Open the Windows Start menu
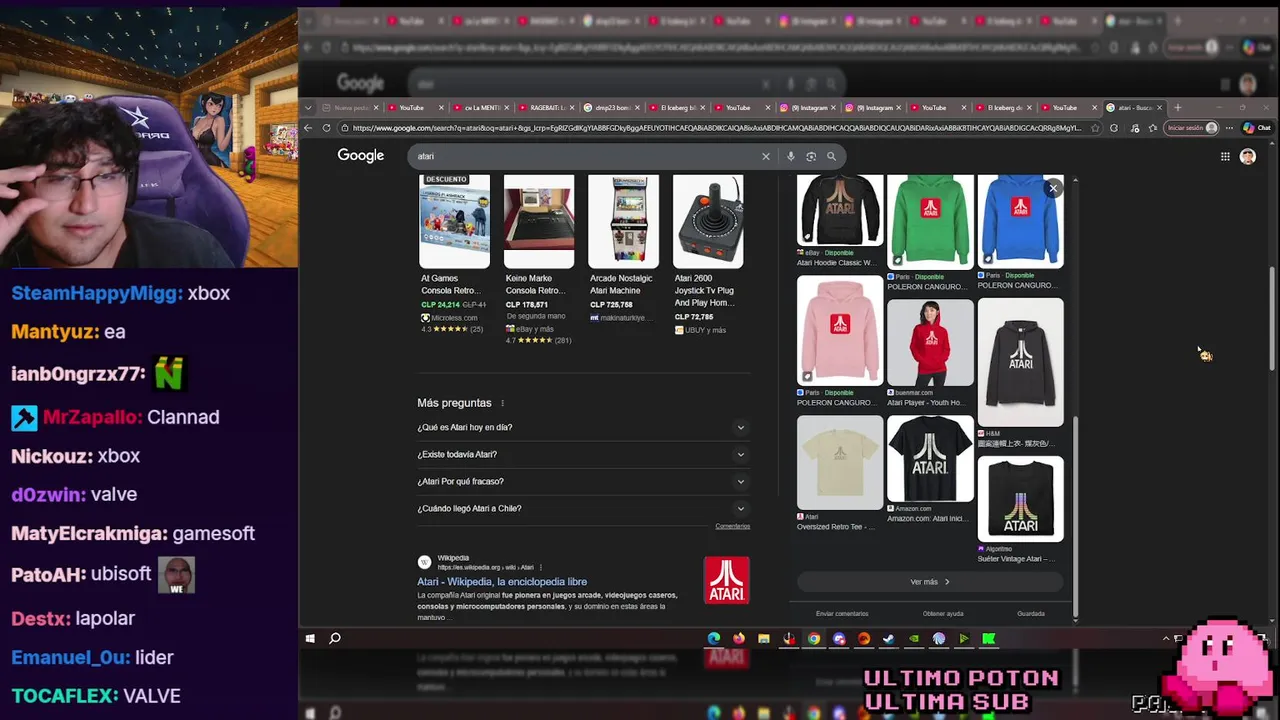This screenshot has height=720, width=1280. point(310,638)
